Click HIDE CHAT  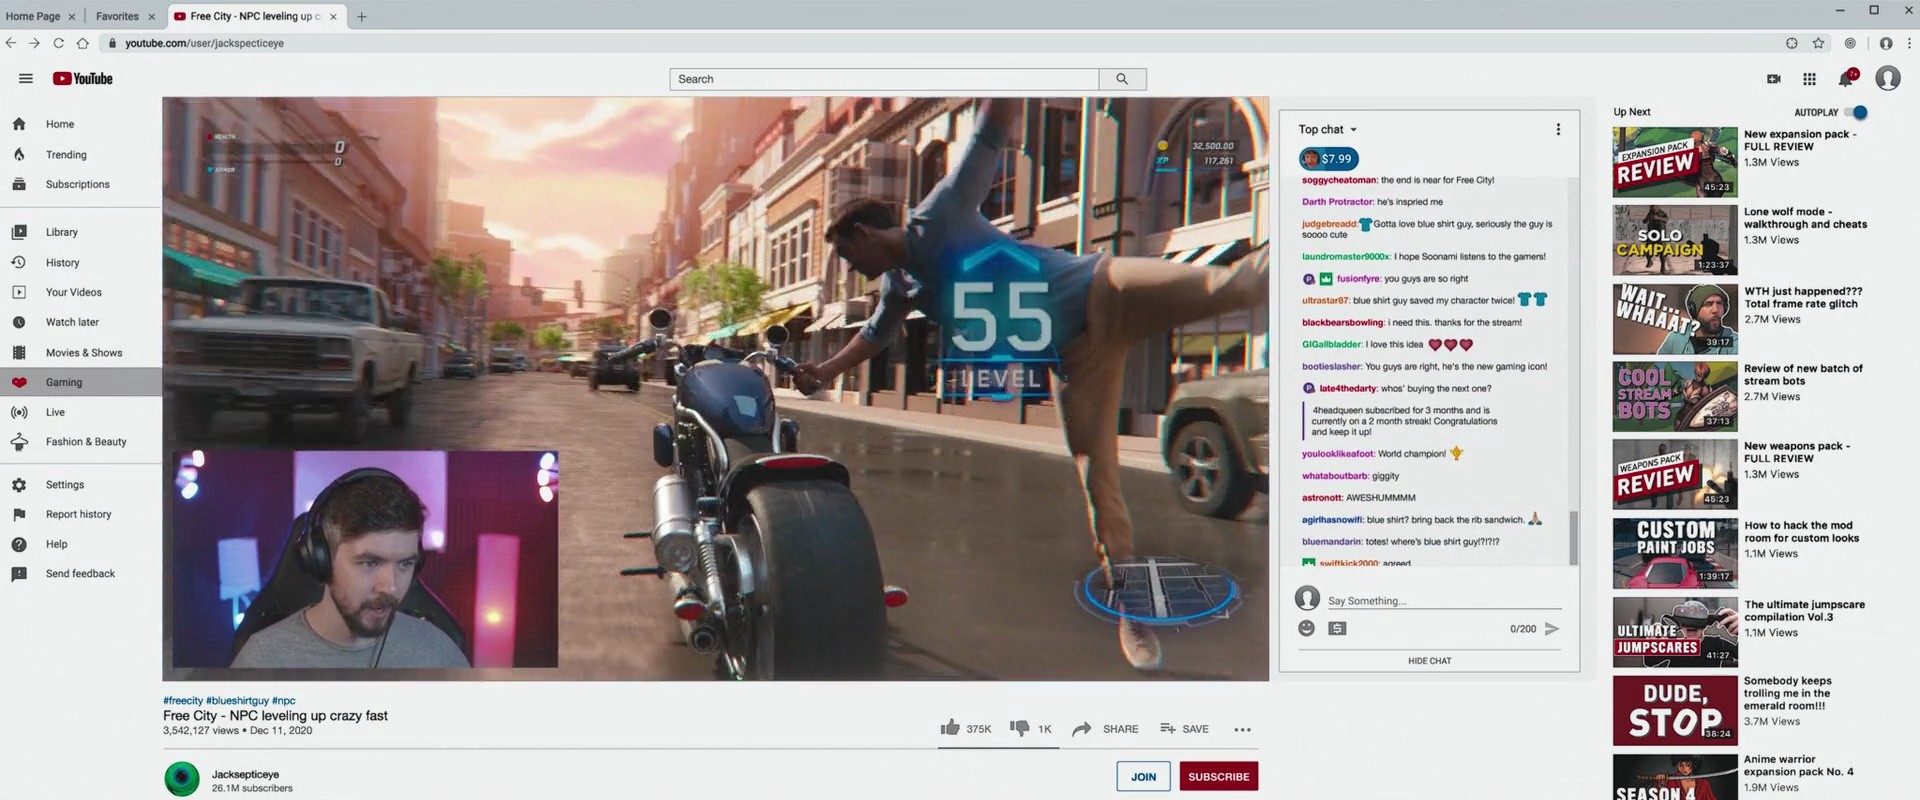[x=1429, y=661]
